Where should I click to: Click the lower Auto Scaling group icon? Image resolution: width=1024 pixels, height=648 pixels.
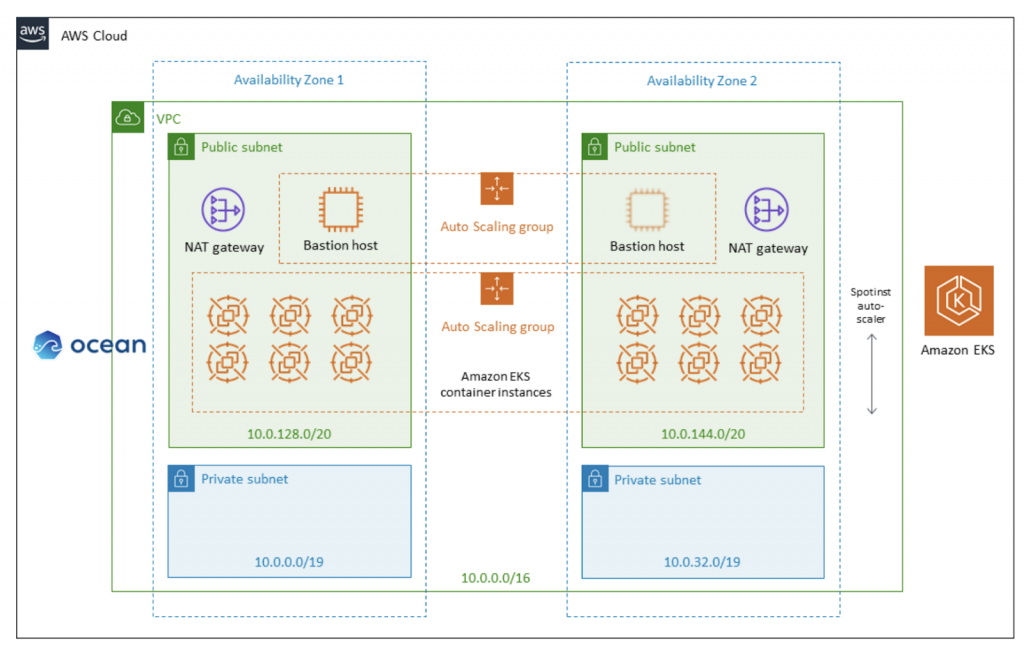coord(497,289)
